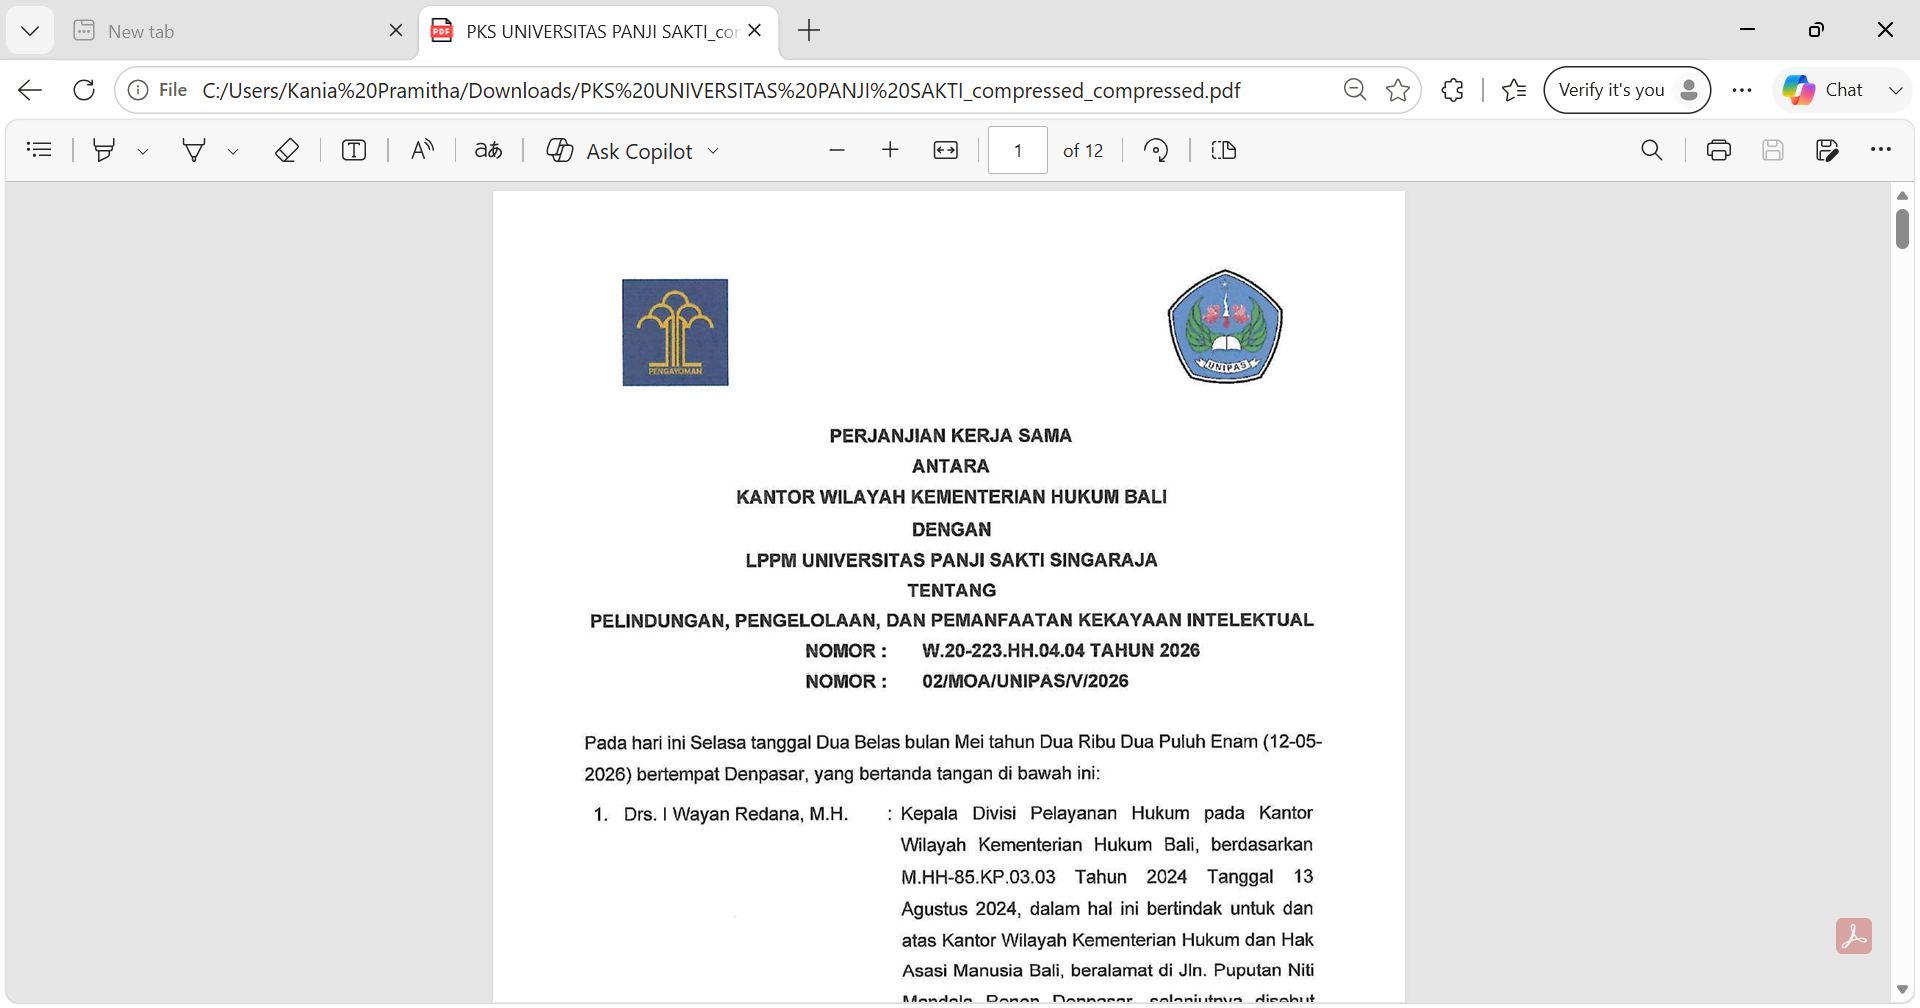Screen dimensions: 1920x1008
Task: Click the scroll down arrow
Action: [1902, 990]
